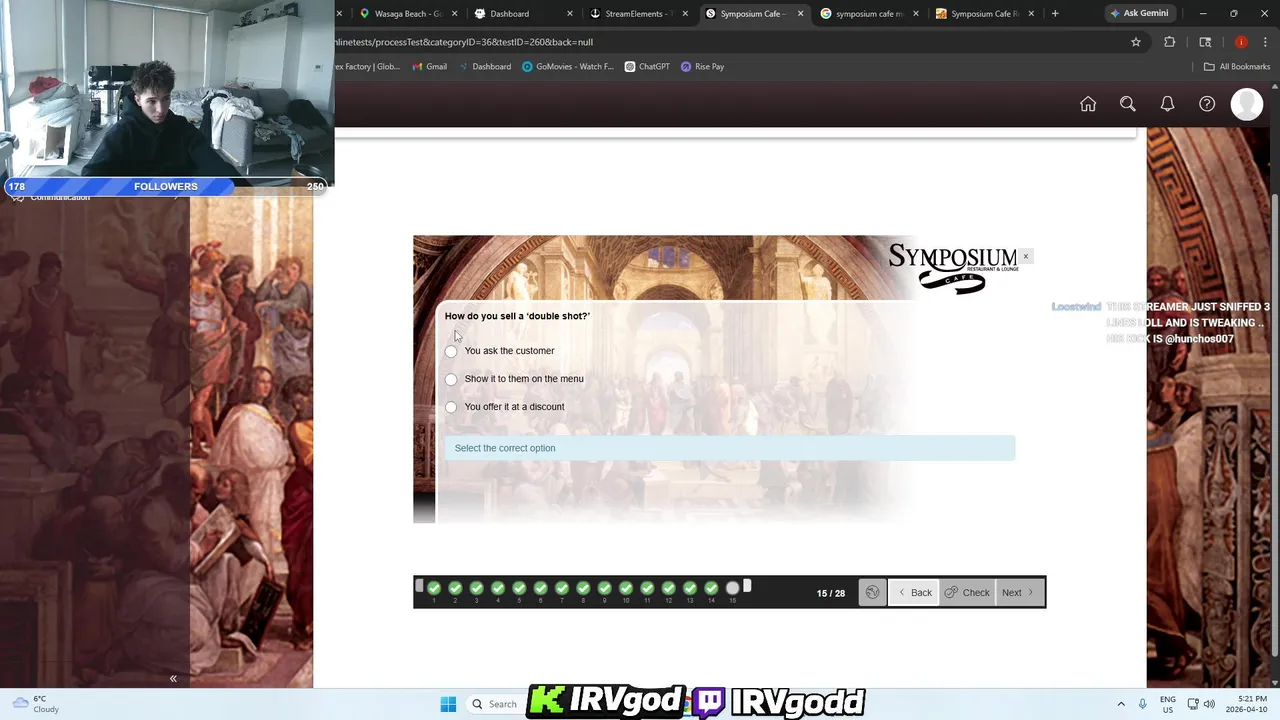Screen dimensions: 1280x720
Task: Collapse the left sidebar with double chevron
Action: [173, 679]
